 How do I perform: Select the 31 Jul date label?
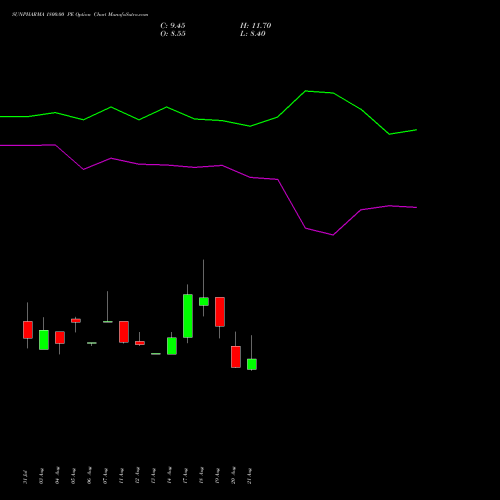(x=26, y=477)
